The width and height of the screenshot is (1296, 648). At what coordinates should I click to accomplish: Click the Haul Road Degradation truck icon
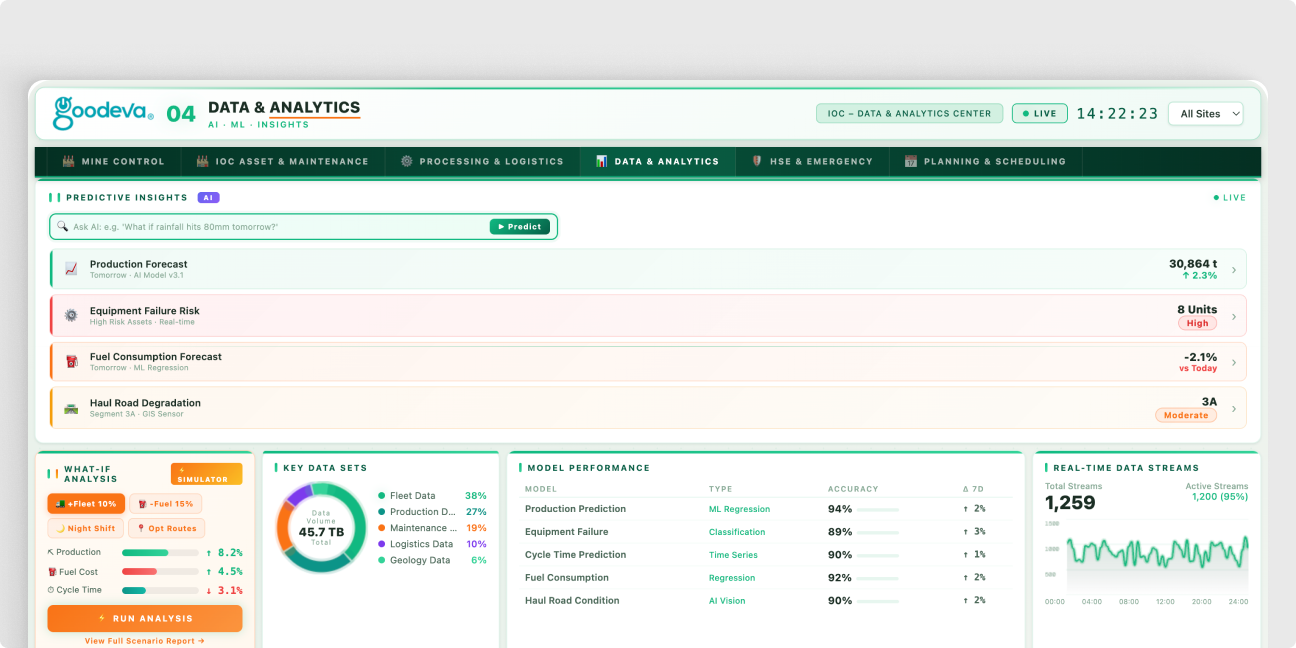[x=71, y=408]
